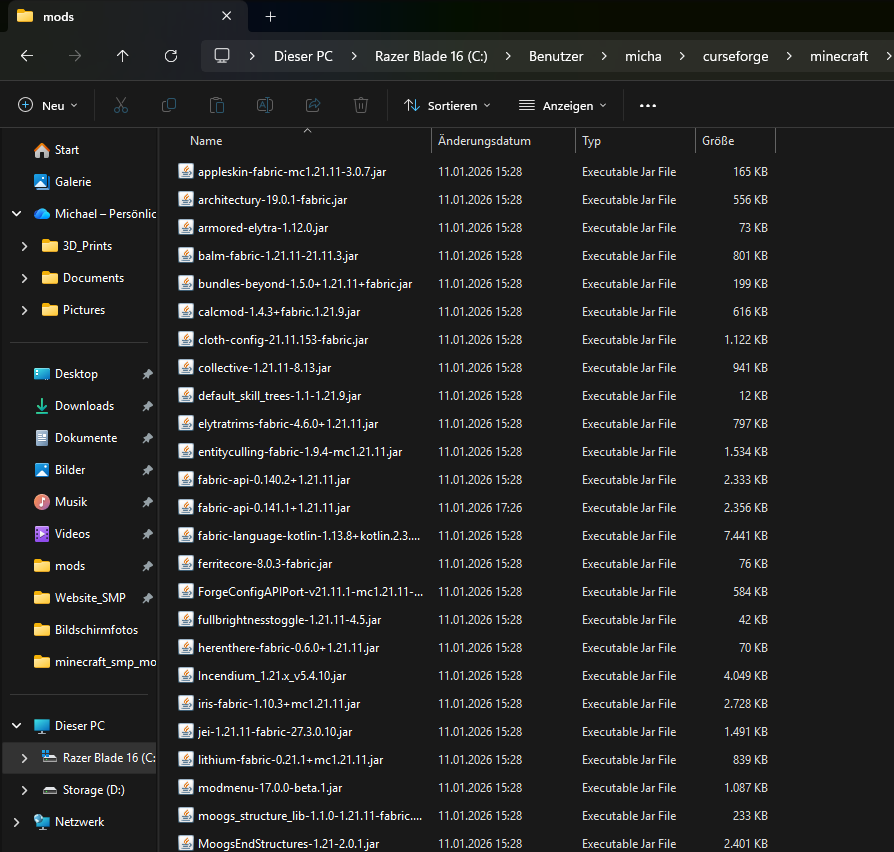
Task: Click the Share icon in toolbar
Action: tap(313, 105)
